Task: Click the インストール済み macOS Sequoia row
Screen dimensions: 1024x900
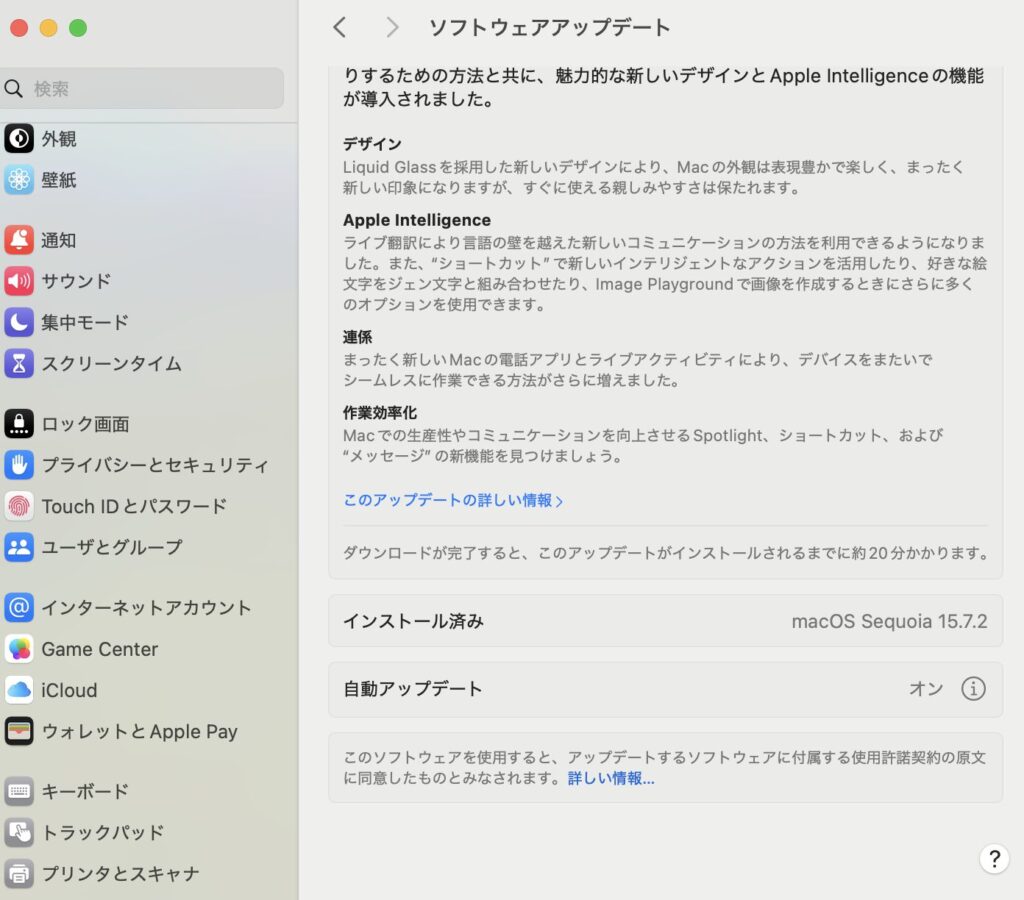Action: [x=665, y=621]
